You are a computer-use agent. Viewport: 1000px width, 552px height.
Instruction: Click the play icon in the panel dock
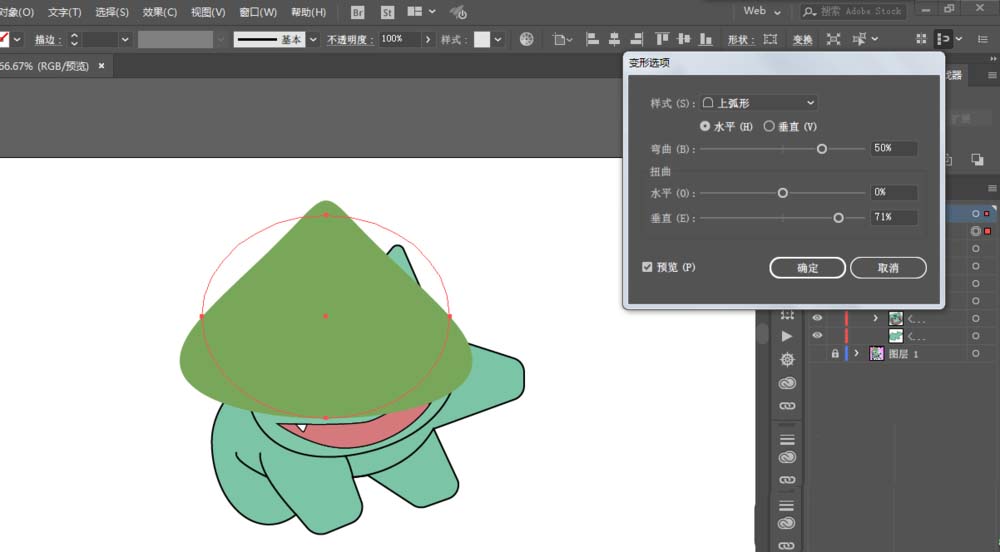click(x=787, y=336)
